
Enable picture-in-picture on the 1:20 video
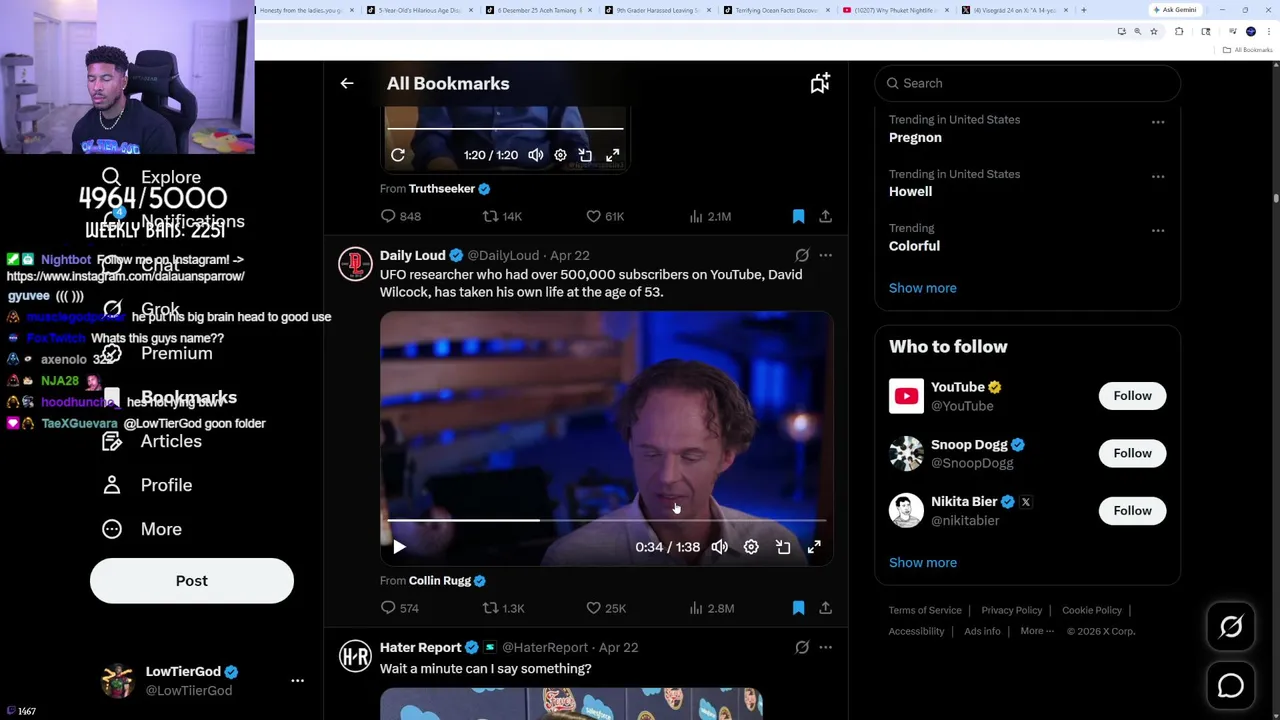tap(585, 155)
